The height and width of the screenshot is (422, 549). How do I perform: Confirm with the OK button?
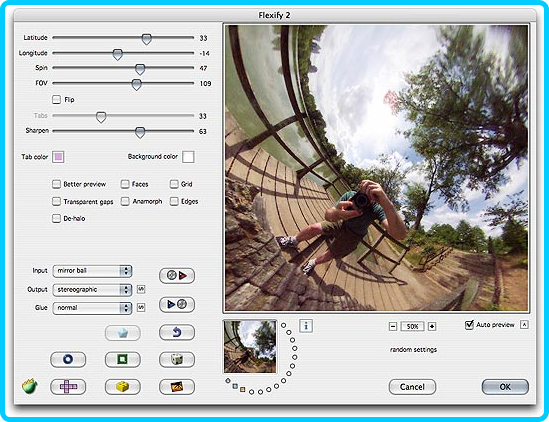click(x=505, y=387)
